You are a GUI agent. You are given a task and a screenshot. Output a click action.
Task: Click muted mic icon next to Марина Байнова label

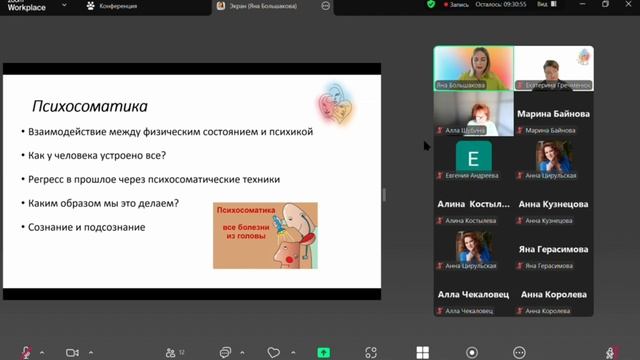pos(520,131)
